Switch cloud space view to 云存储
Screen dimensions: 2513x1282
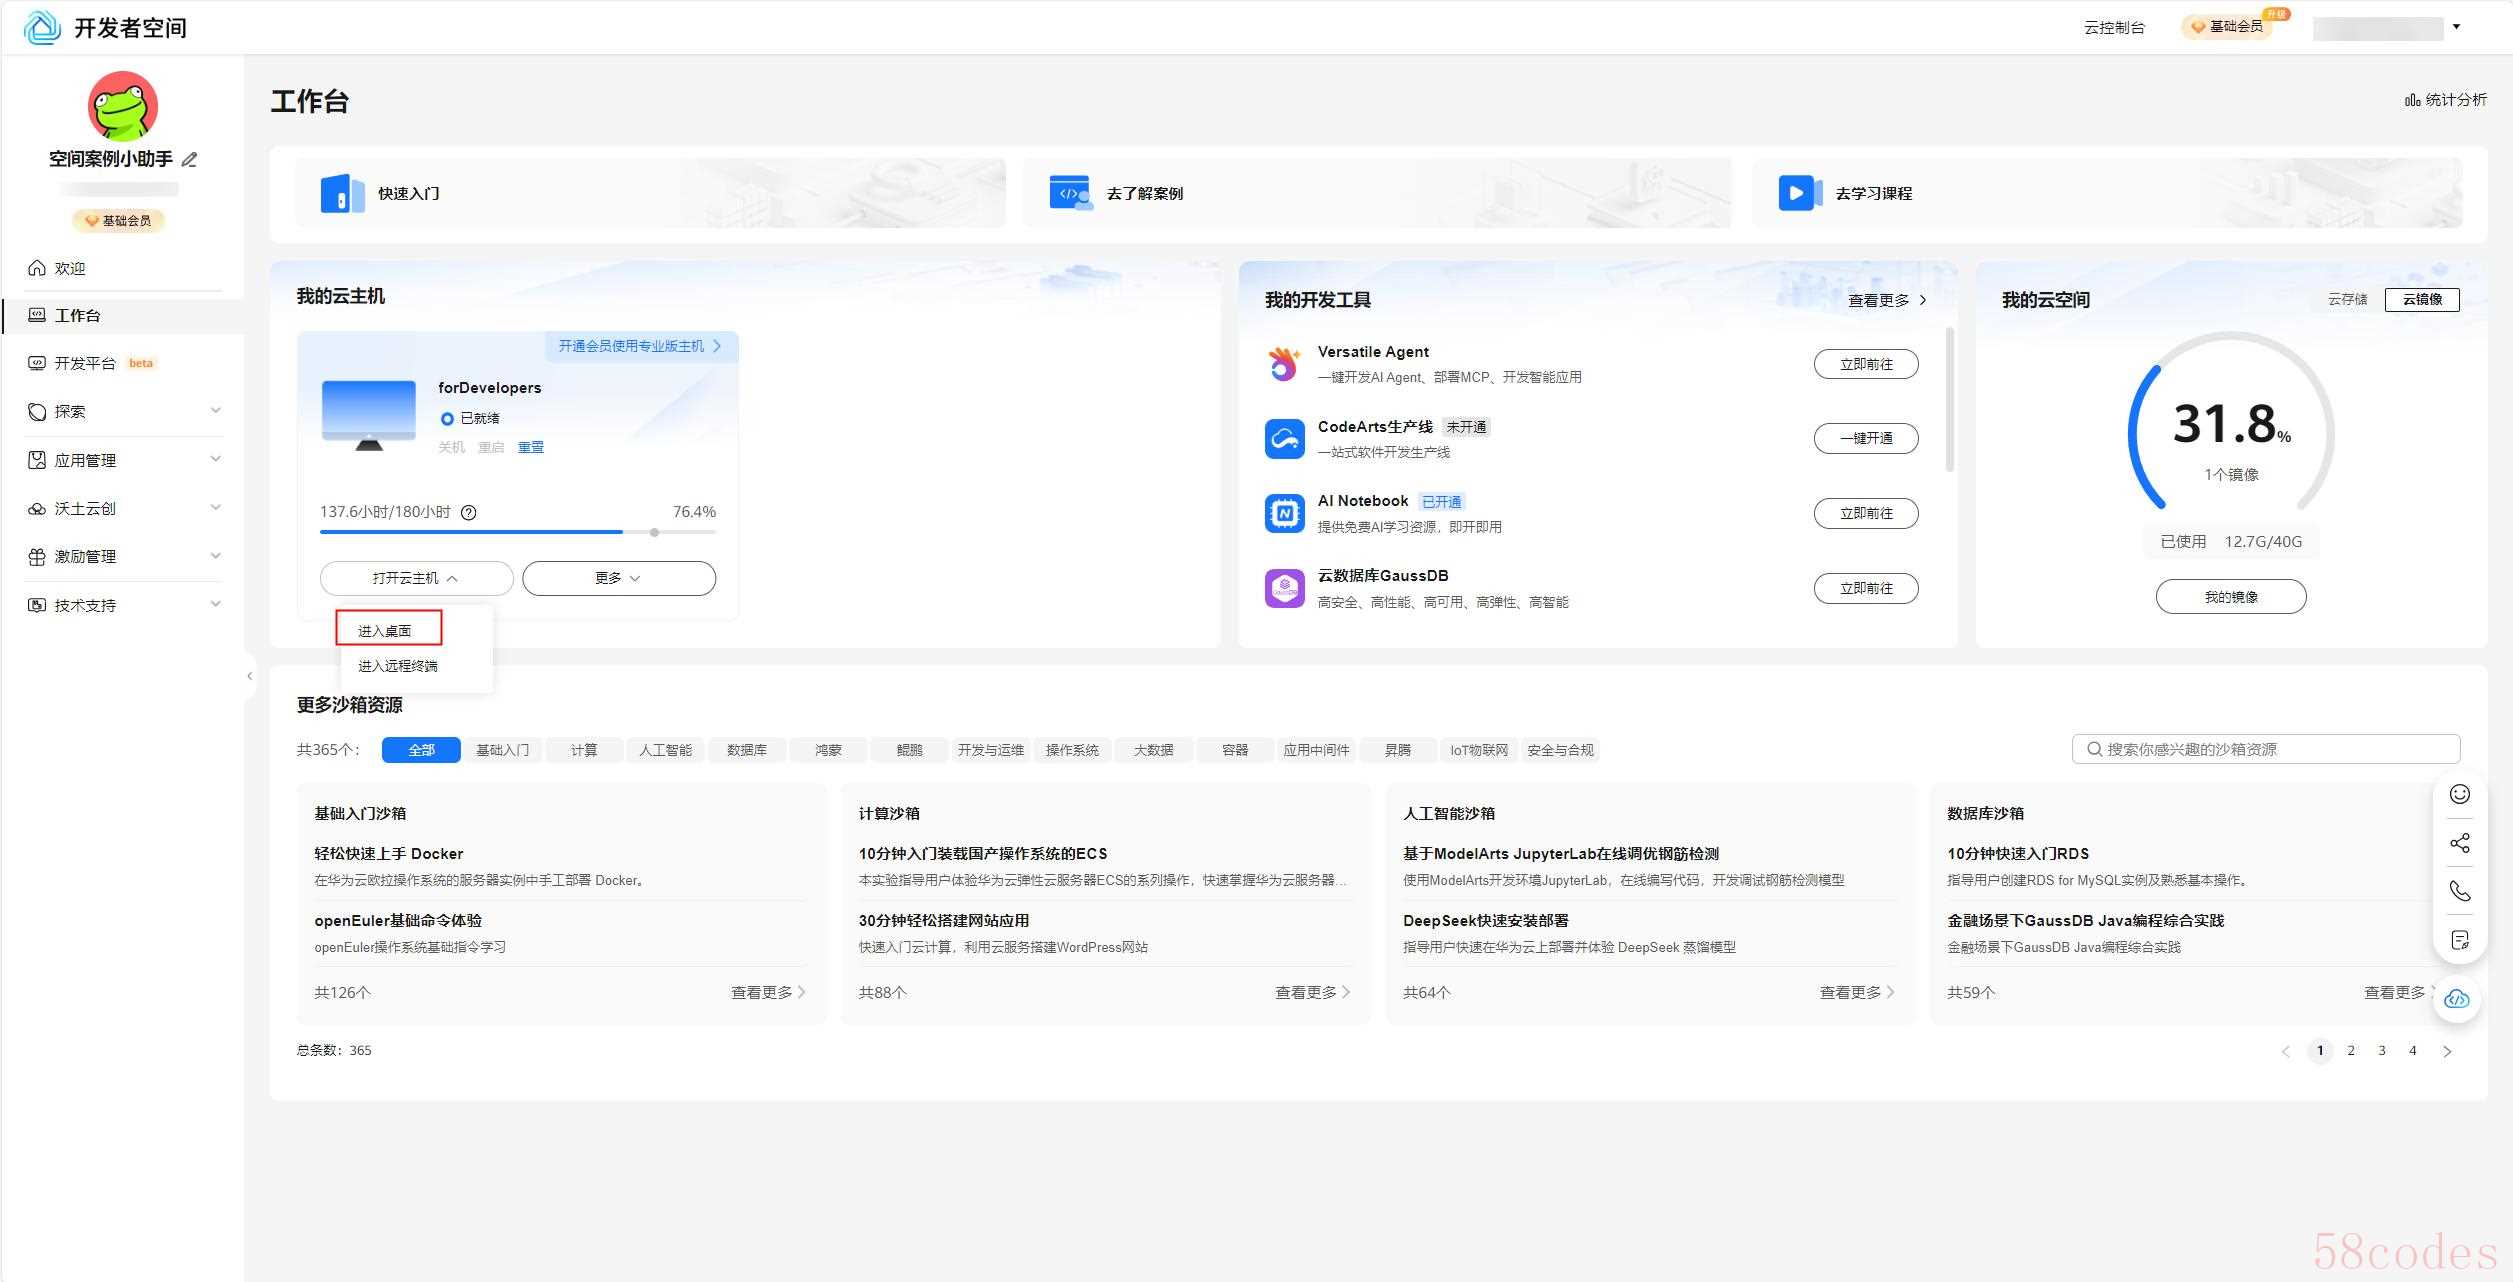(x=2346, y=300)
